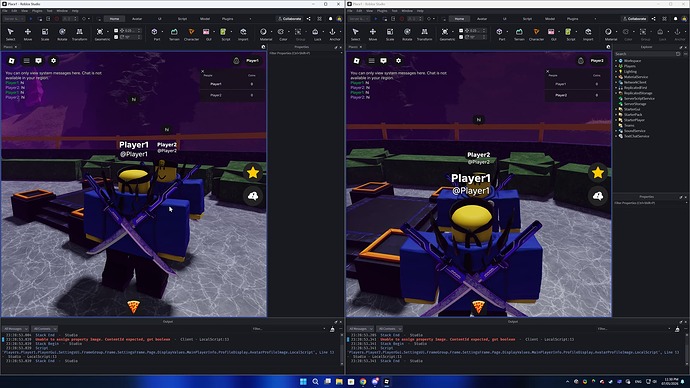
Task: Click the cloud icon button in right game view
Action: tap(598, 196)
